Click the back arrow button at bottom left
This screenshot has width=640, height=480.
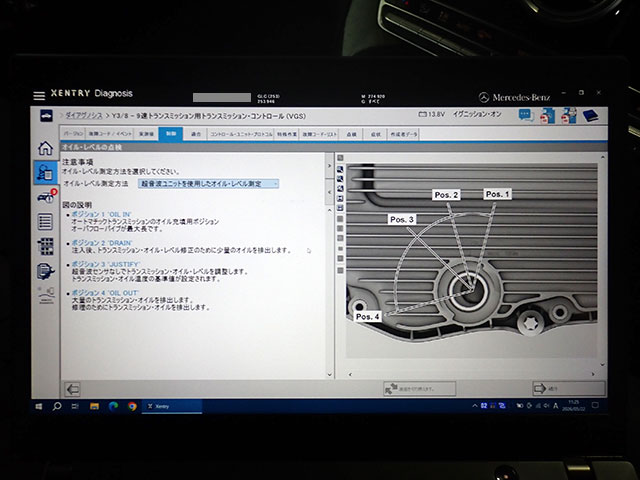tap(73, 389)
